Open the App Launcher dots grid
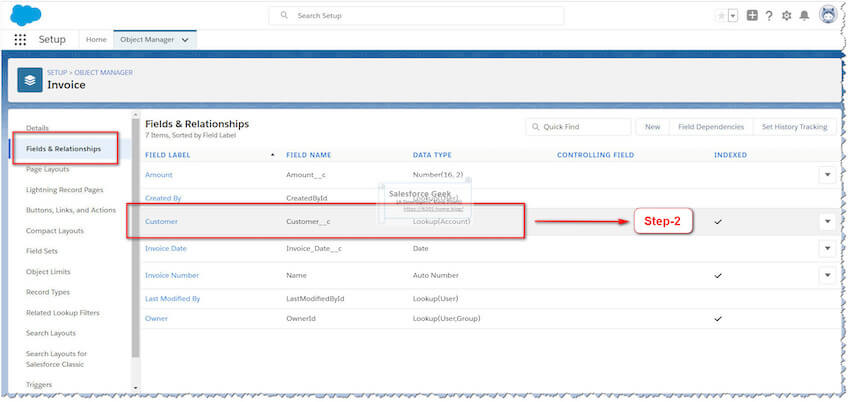Image resolution: width=850 pixels, height=402 pixels. 20,40
